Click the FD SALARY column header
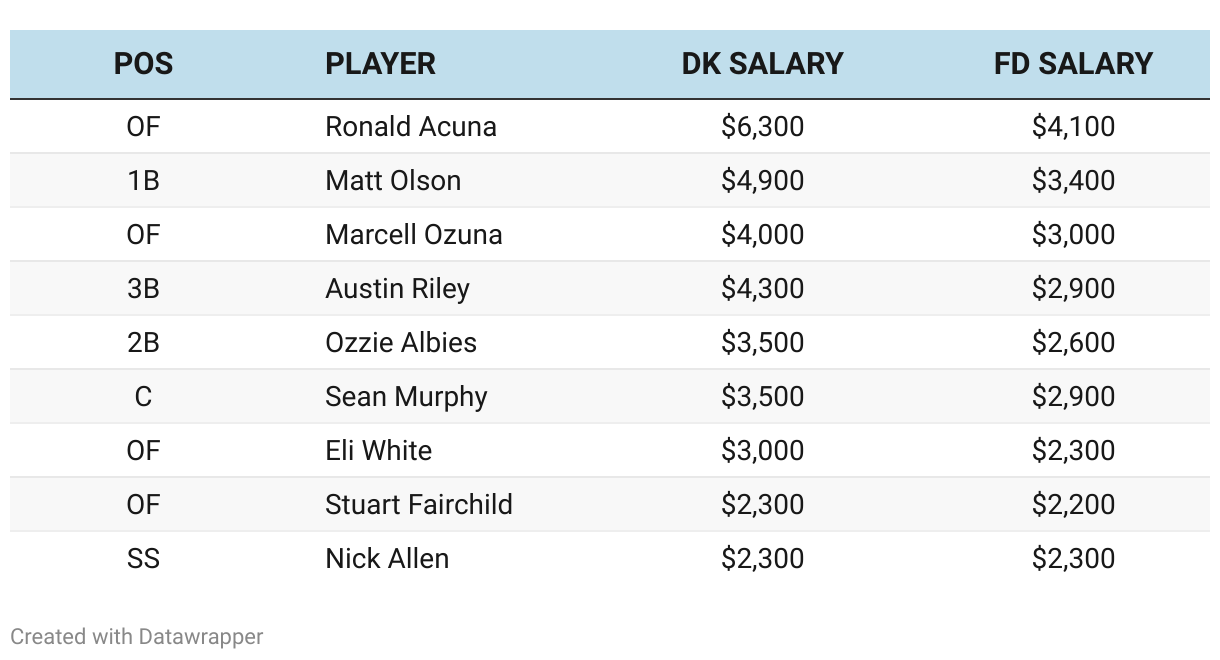Screen dimensions: 1220x660 pyautogui.click(x=1073, y=64)
